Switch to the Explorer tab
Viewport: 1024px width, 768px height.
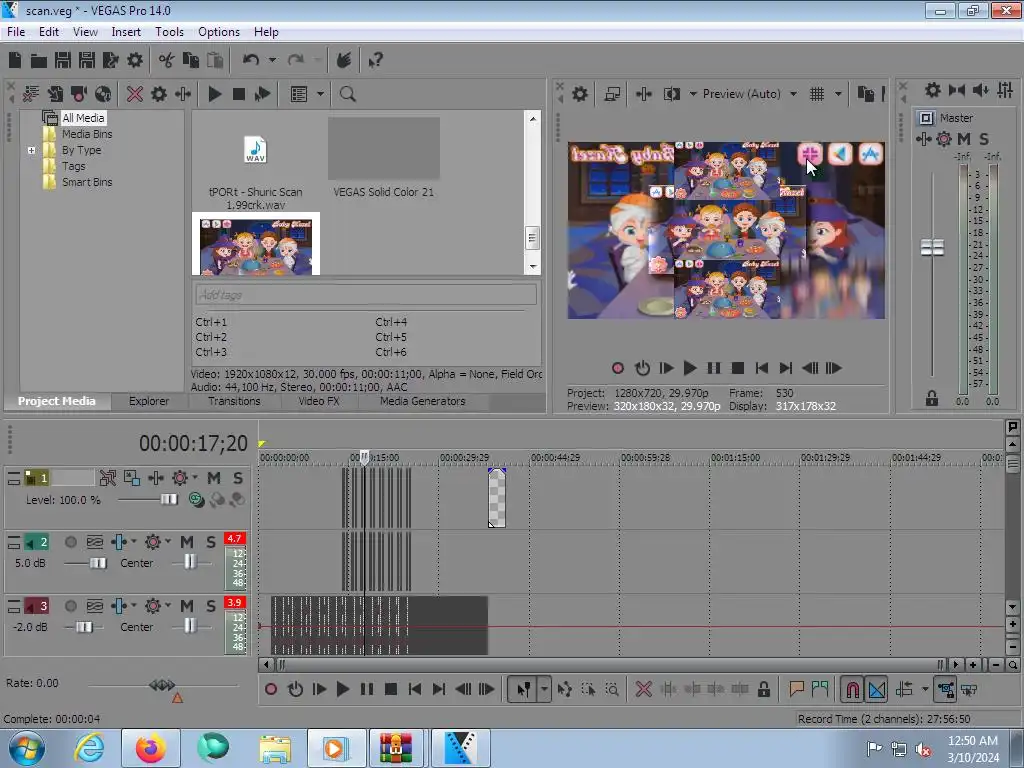[149, 401]
